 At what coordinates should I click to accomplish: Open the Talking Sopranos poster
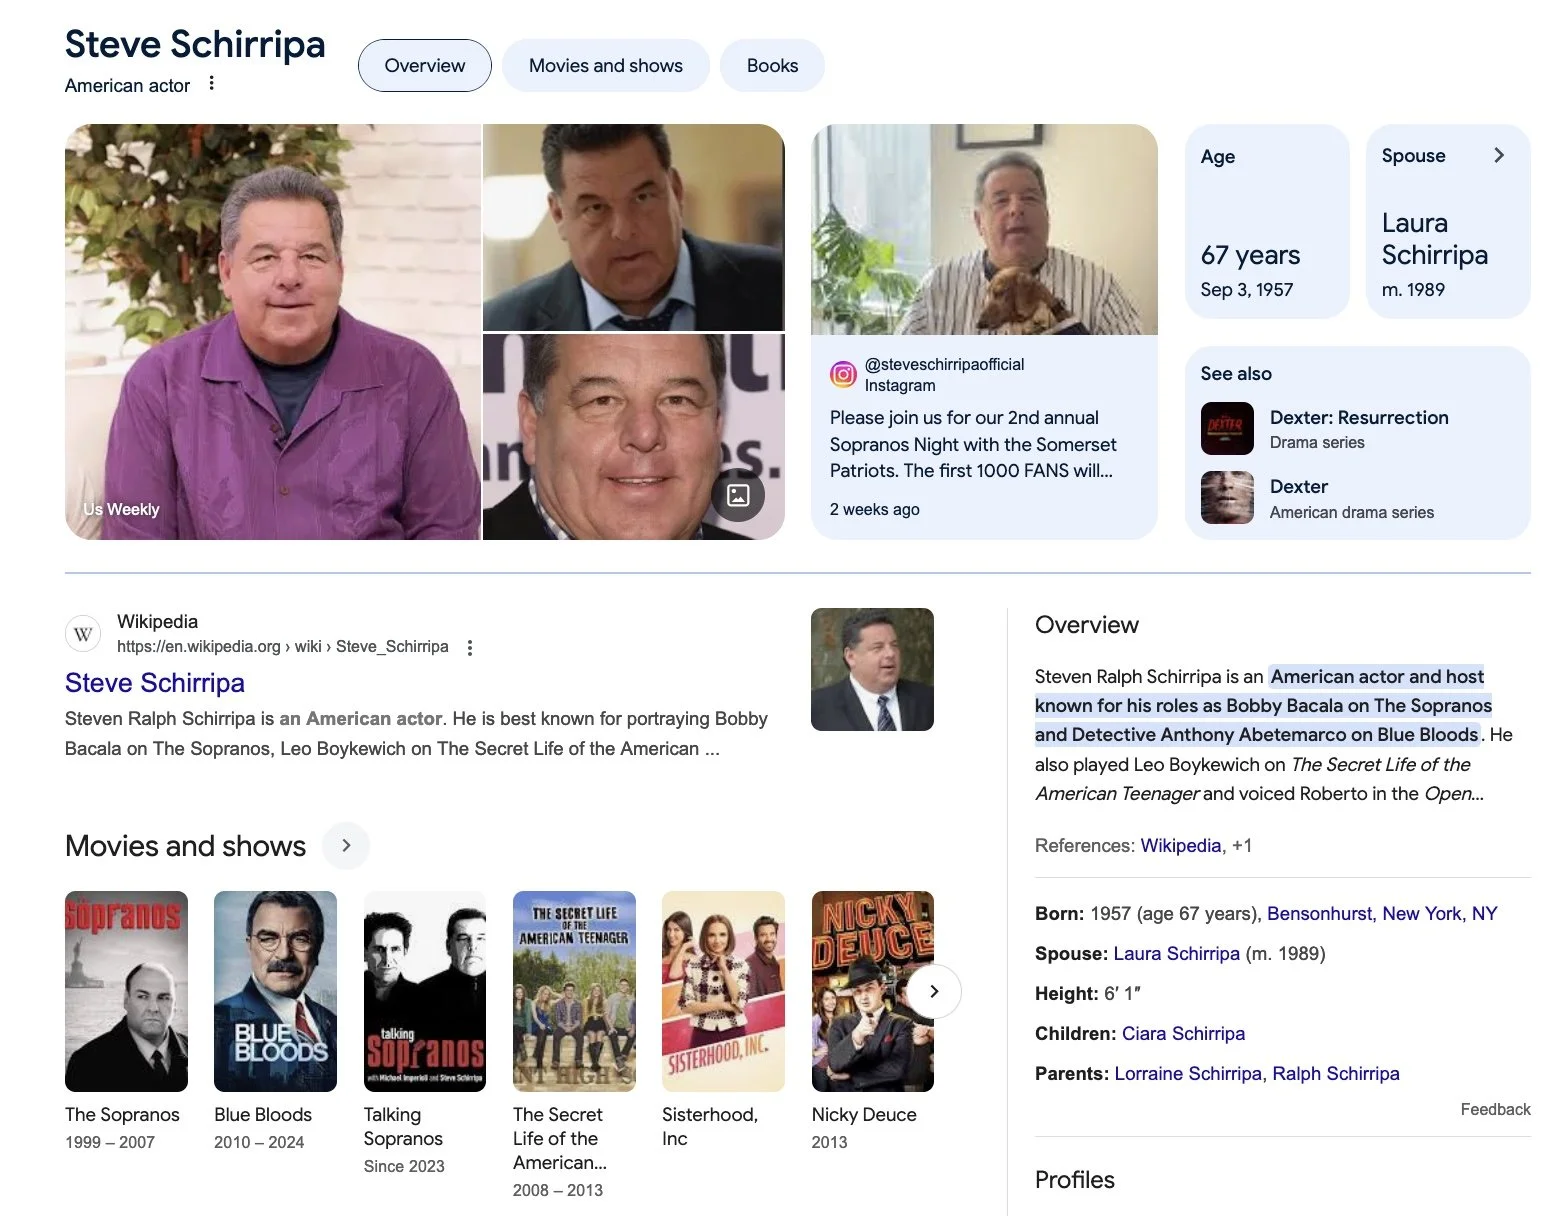click(x=425, y=991)
